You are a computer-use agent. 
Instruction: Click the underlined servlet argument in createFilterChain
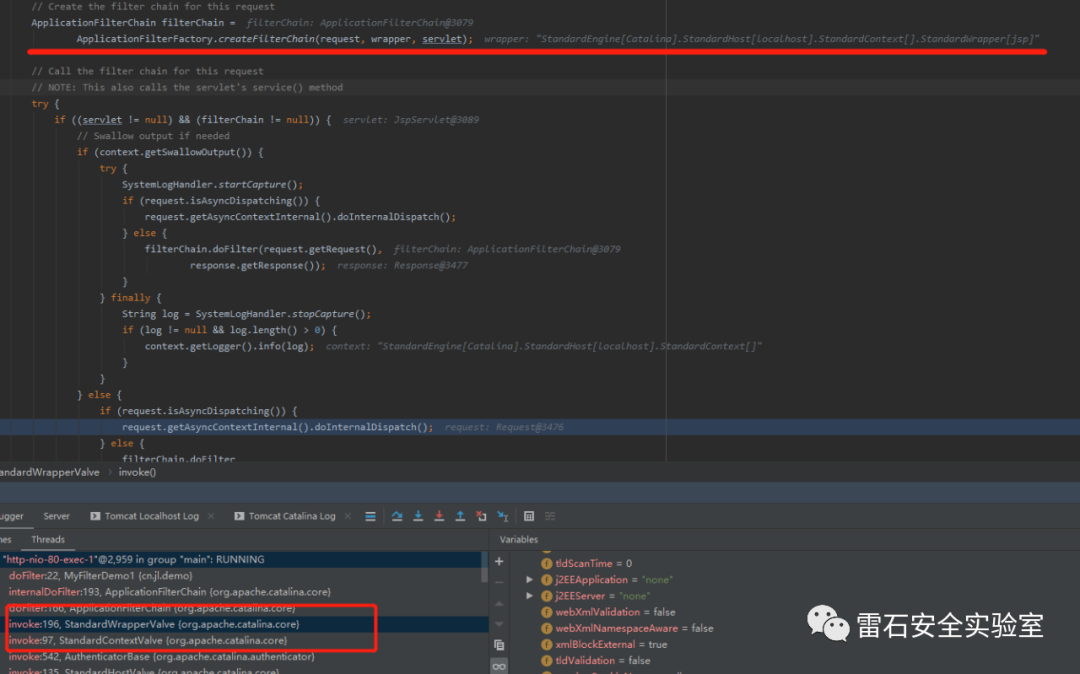(x=442, y=39)
